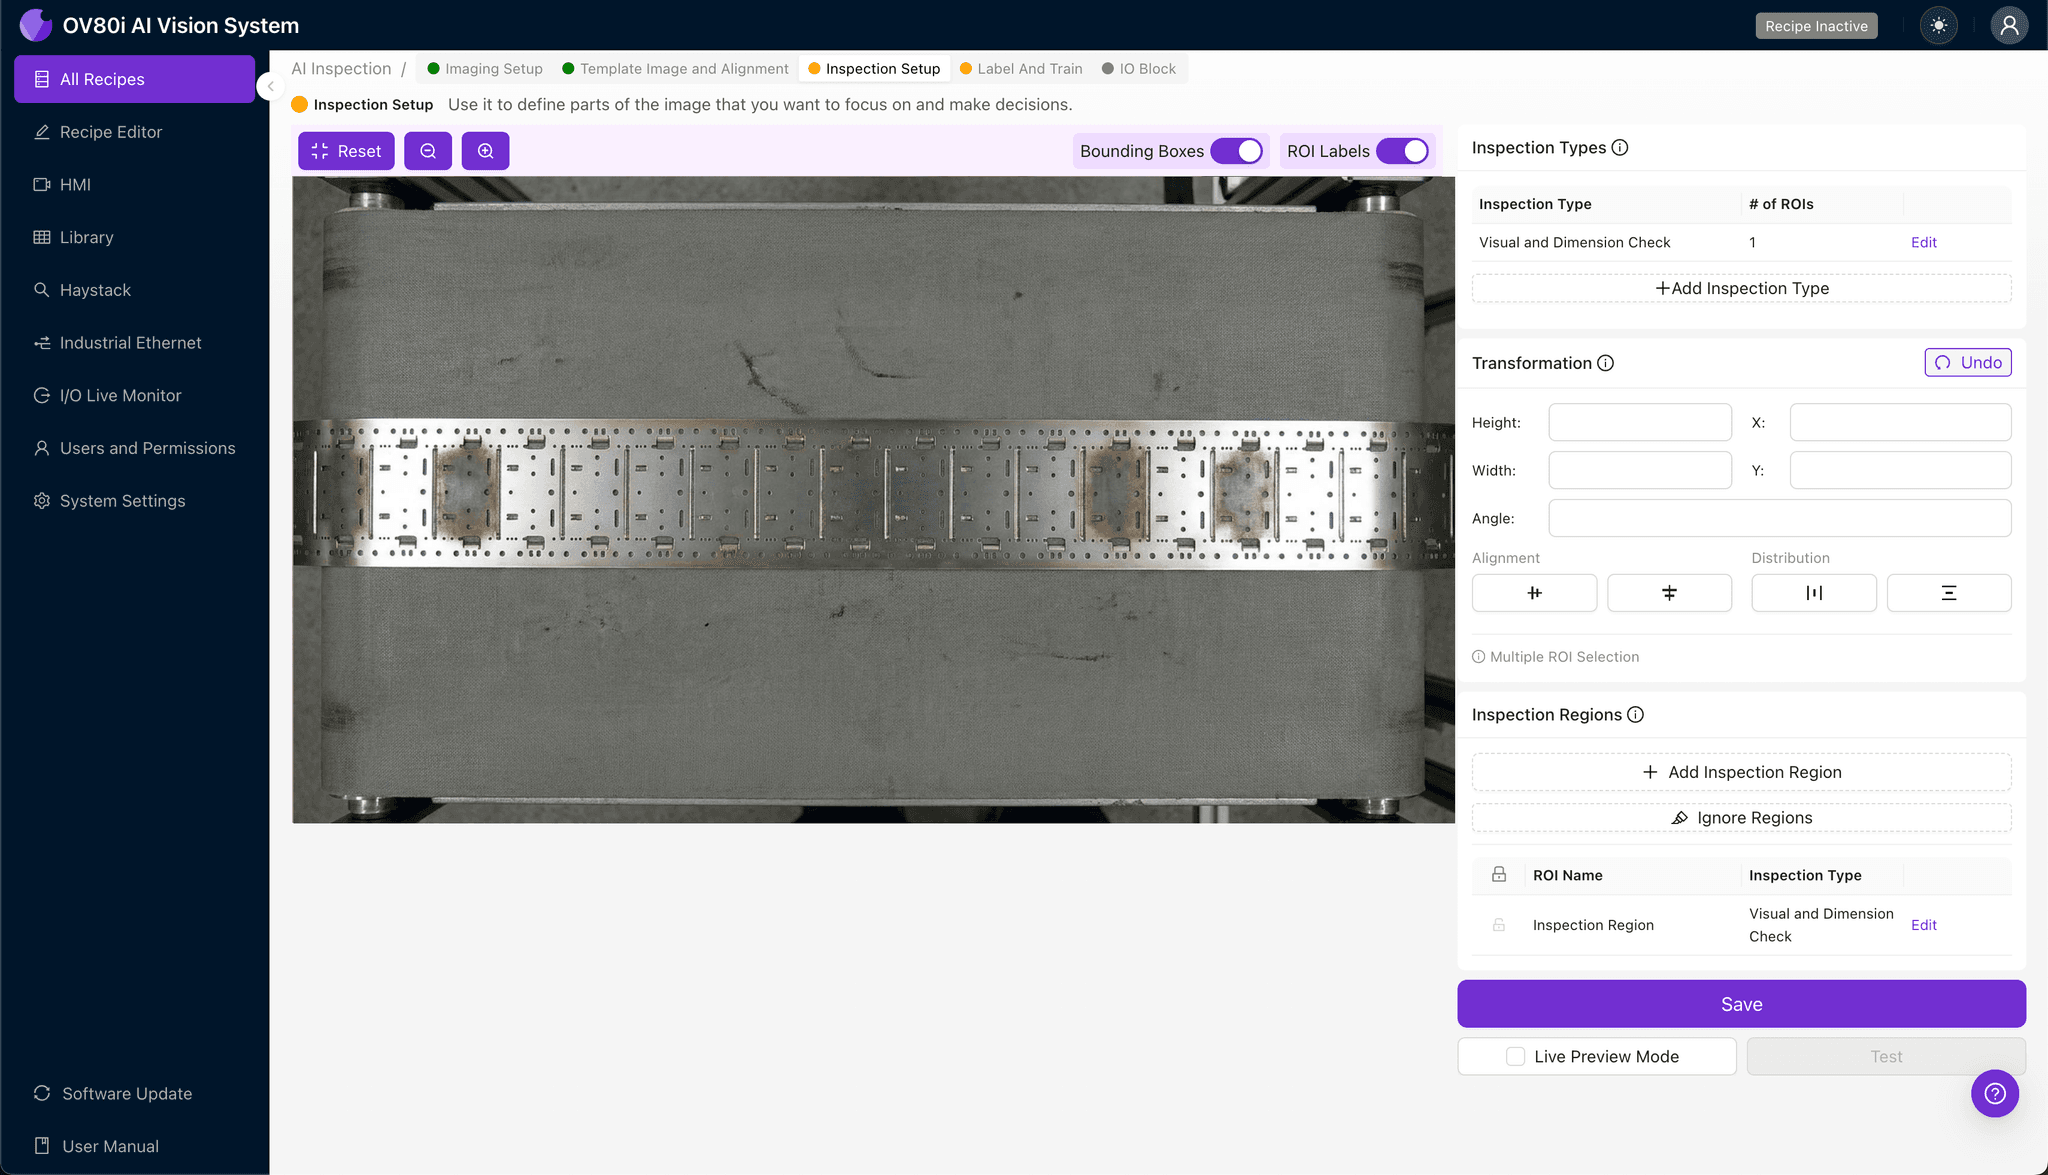
Task: Click the purple Save button
Action: tap(1741, 1004)
